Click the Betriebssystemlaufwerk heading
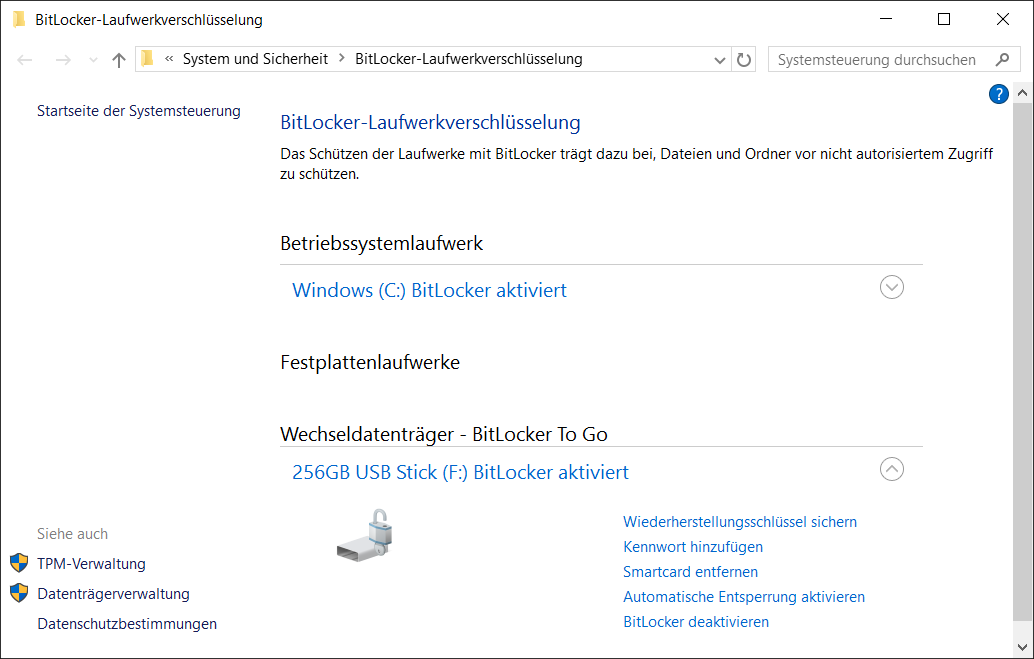This screenshot has width=1034, height=659. click(x=382, y=243)
